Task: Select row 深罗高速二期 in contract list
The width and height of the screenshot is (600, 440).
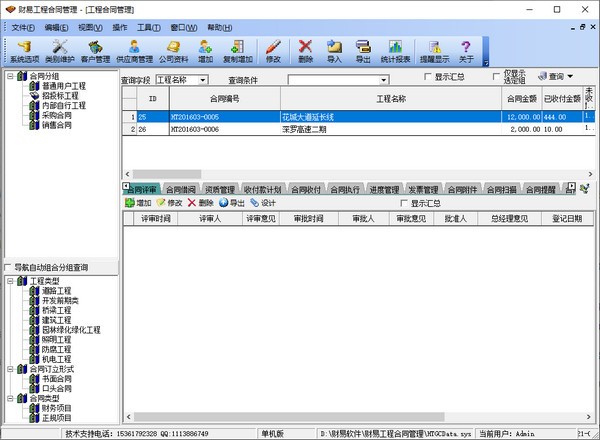Action: 359,129
